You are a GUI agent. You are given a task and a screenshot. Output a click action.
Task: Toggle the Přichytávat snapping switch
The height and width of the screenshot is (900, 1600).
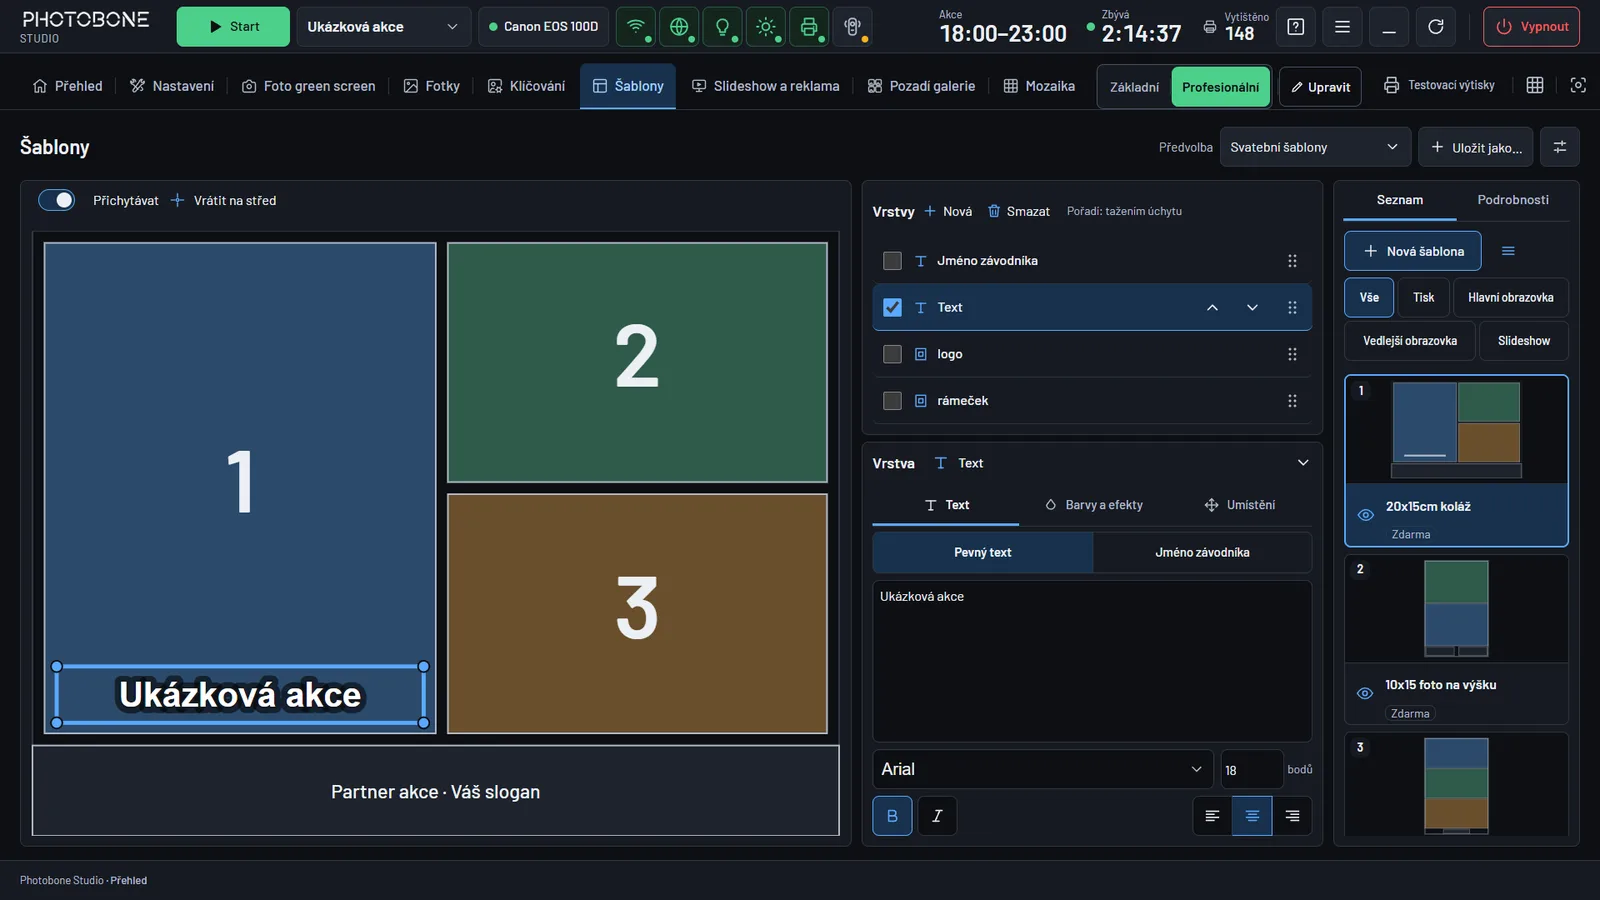coord(57,200)
